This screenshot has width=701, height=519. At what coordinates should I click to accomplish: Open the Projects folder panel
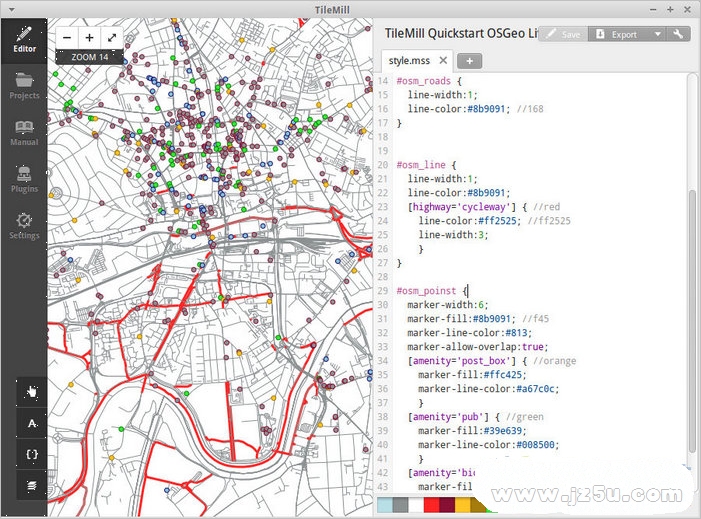(24, 86)
